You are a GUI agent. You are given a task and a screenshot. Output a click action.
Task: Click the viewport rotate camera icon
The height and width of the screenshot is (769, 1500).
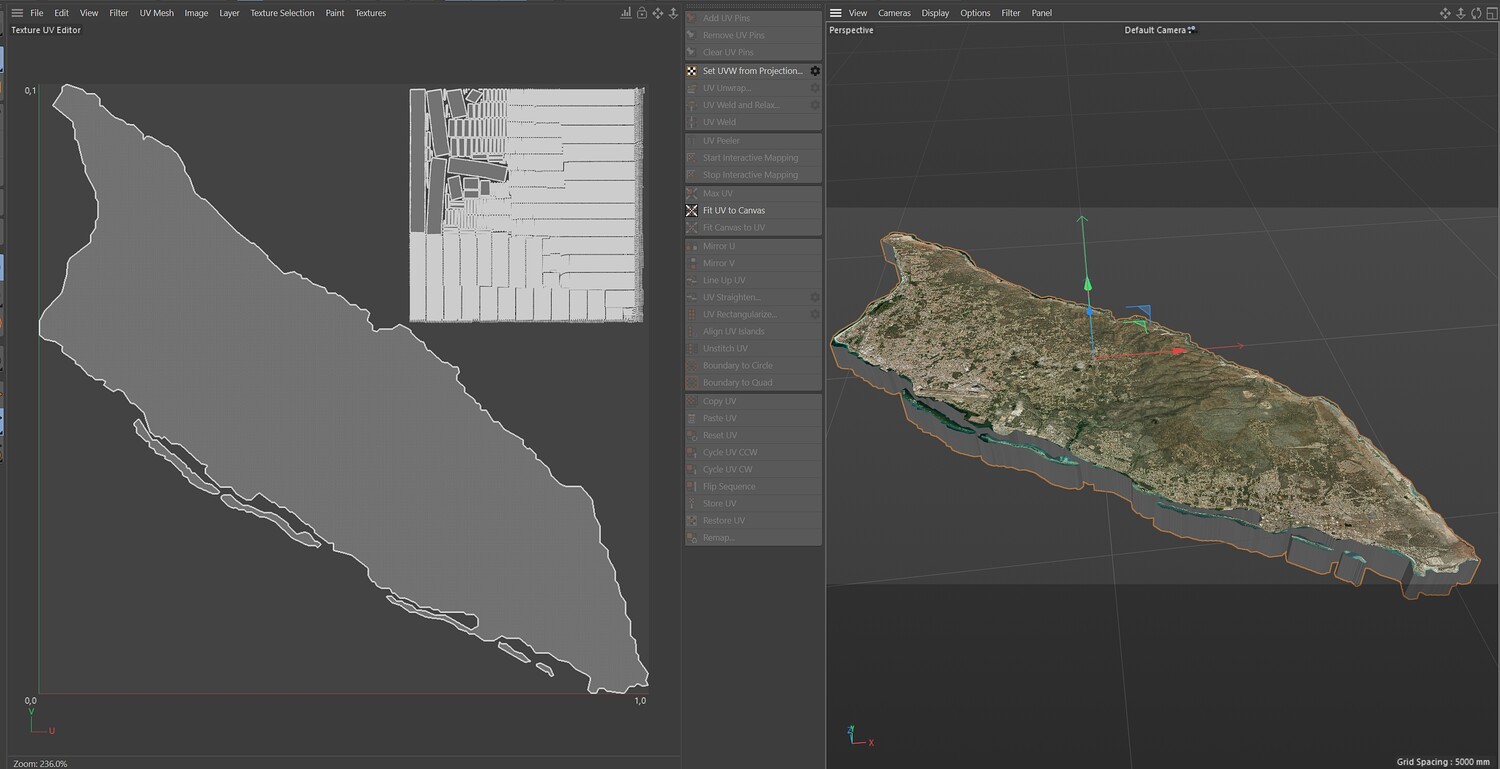[x=1475, y=13]
